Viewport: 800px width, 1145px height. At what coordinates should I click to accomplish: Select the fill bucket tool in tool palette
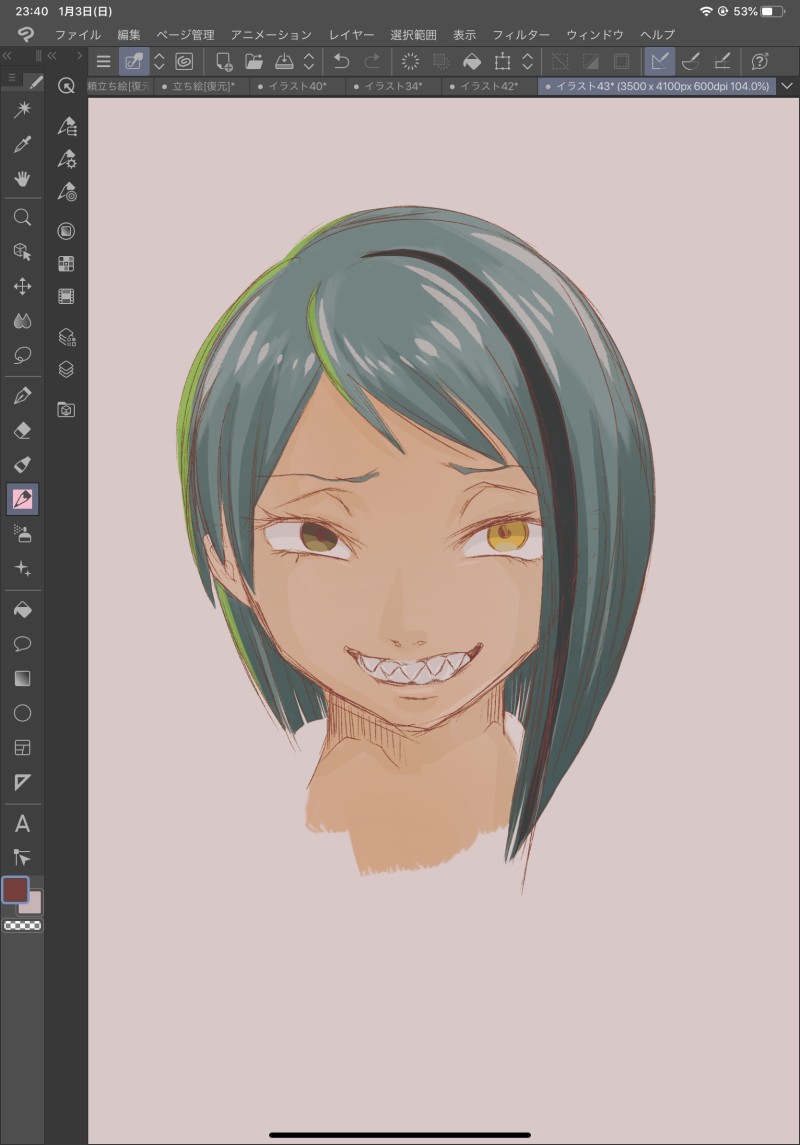pyautogui.click(x=23, y=609)
